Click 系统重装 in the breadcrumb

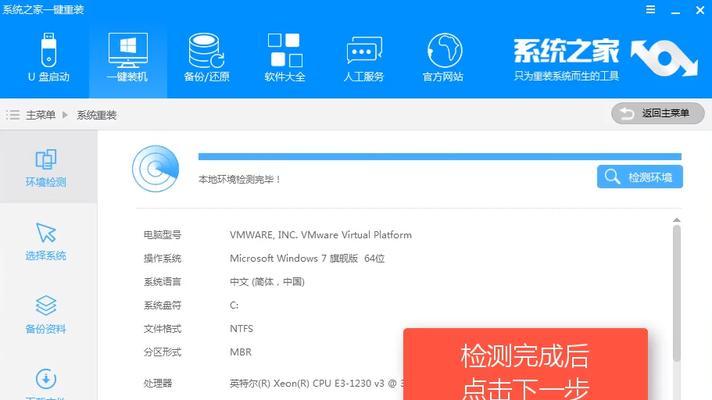pyautogui.click(x=96, y=115)
